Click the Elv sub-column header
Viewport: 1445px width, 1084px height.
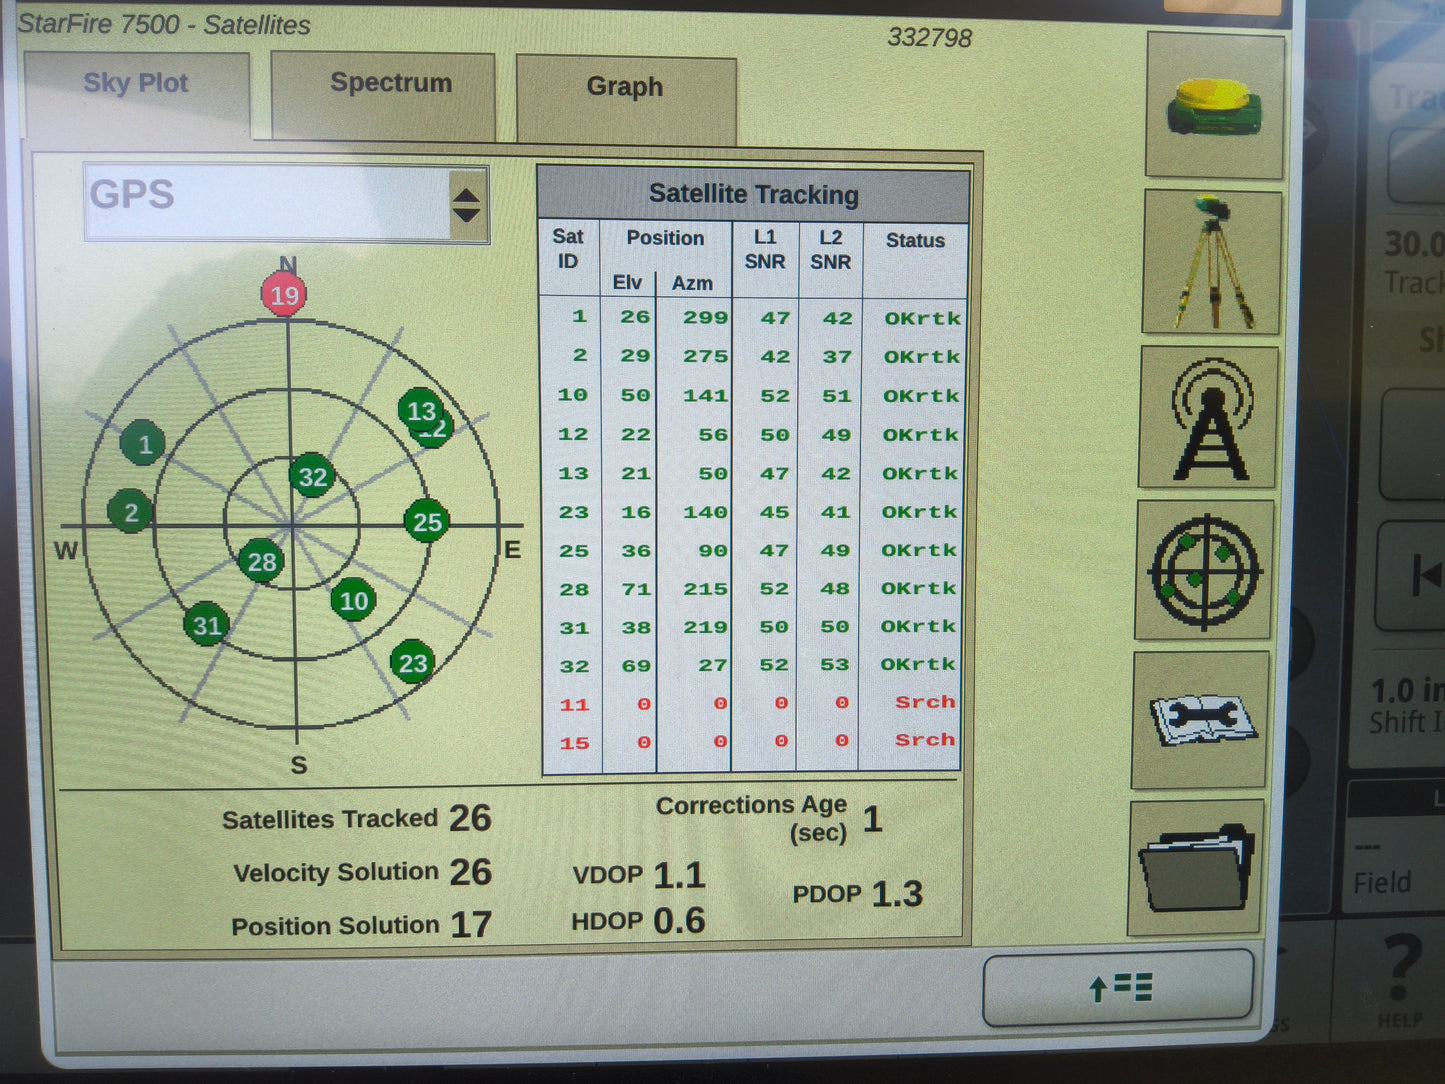pyautogui.click(x=627, y=282)
